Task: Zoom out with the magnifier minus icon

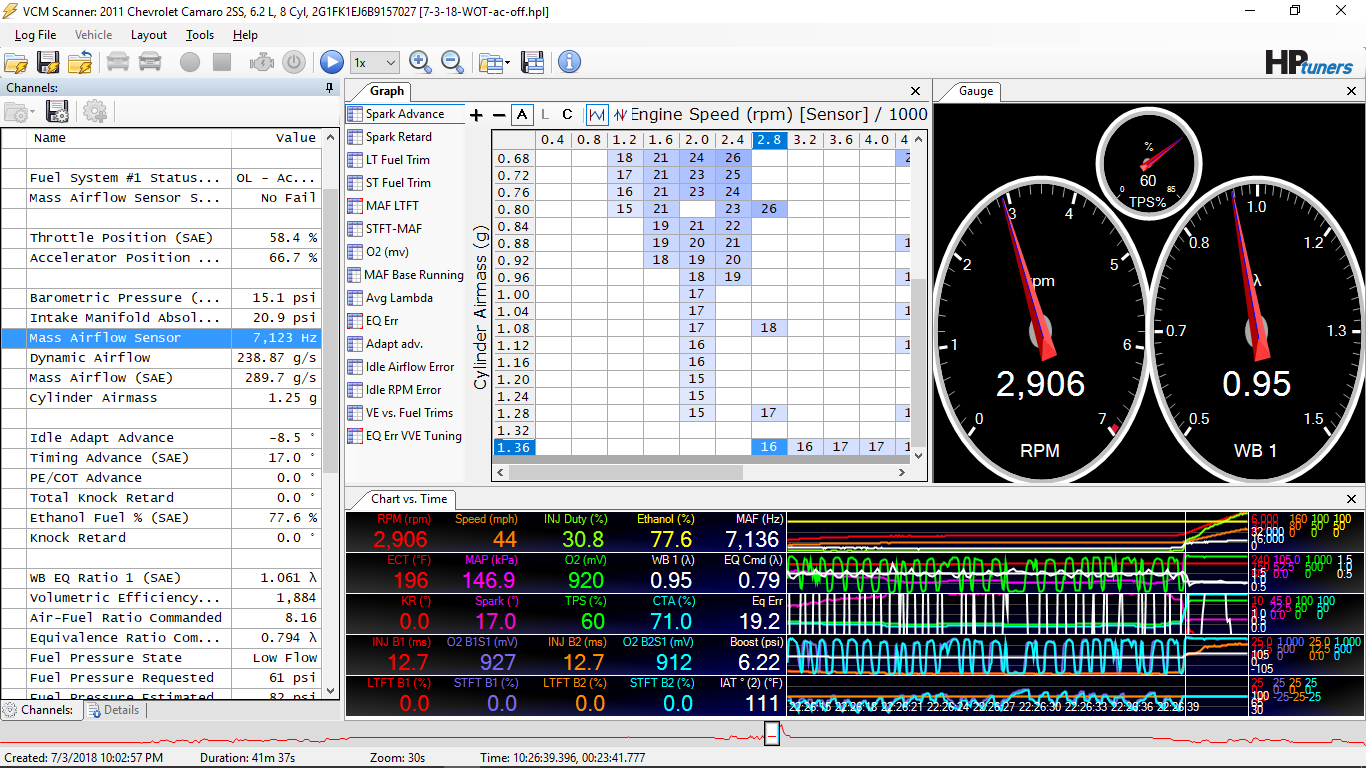Action: [453, 62]
